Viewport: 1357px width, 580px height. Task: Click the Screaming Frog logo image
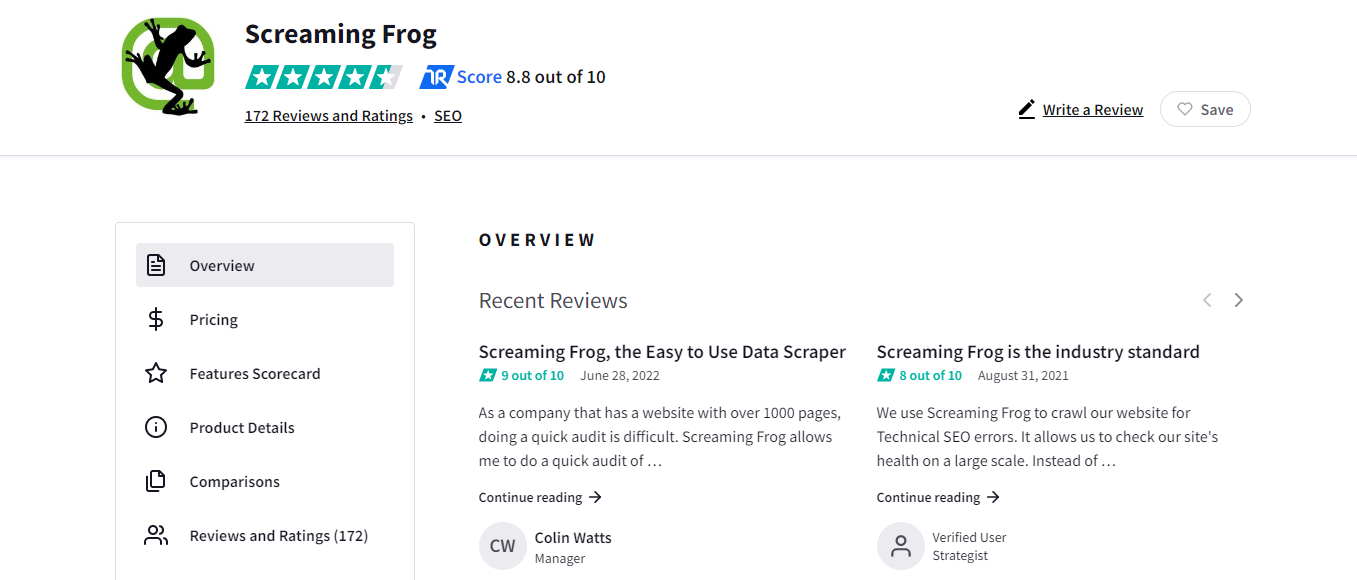tap(168, 66)
